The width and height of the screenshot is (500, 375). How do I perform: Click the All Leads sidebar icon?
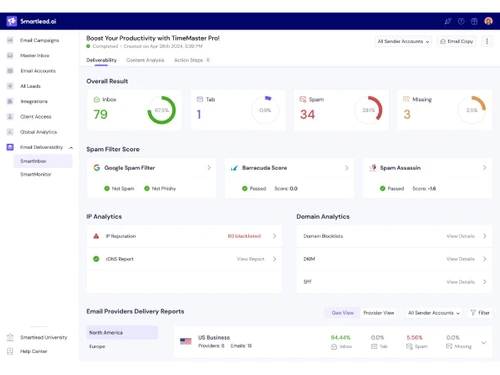(x=10, y=86)
